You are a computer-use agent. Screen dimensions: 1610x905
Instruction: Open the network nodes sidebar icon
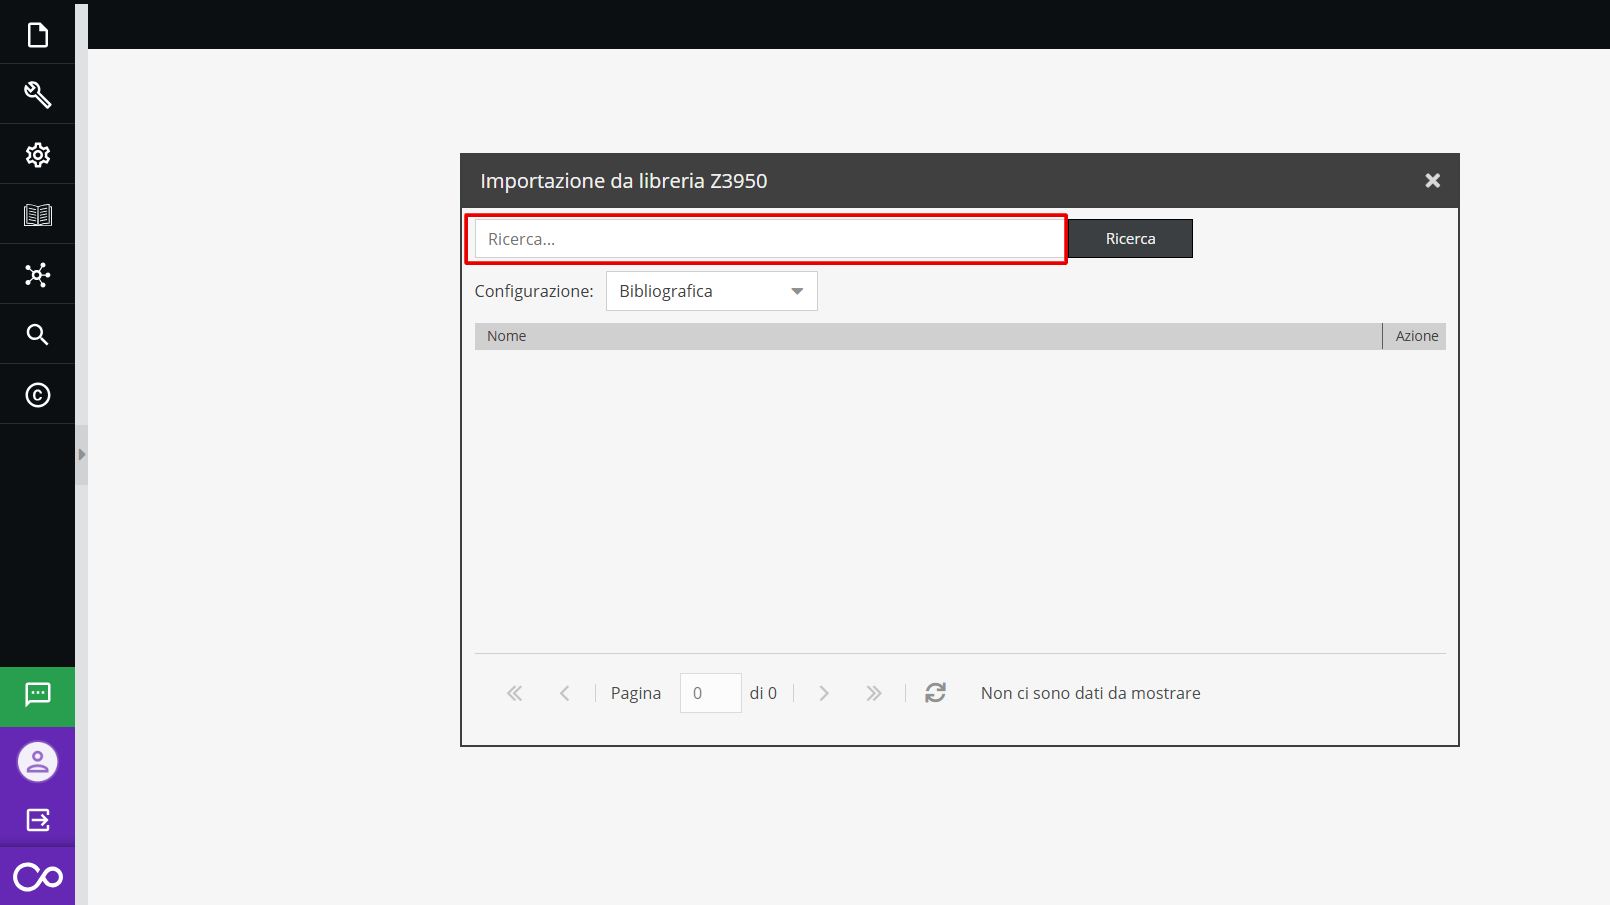pyautogui.click(x=37, y=275)
